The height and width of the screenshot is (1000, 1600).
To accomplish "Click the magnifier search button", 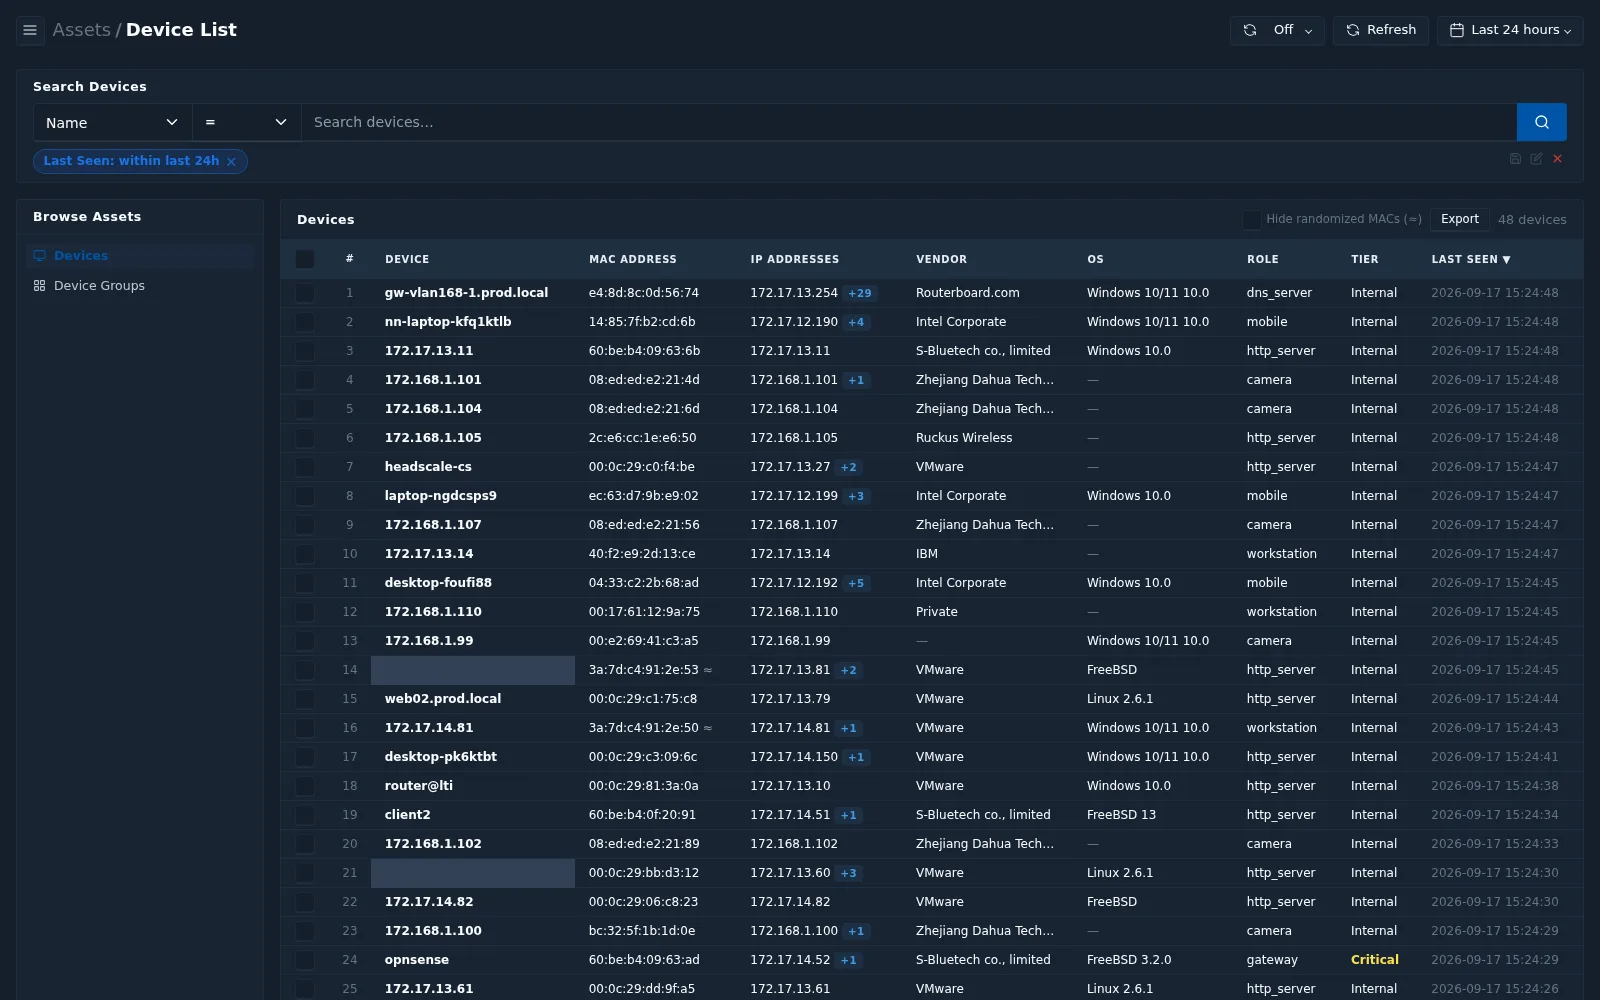I will pyautogui.click(x=1541, y=122).
